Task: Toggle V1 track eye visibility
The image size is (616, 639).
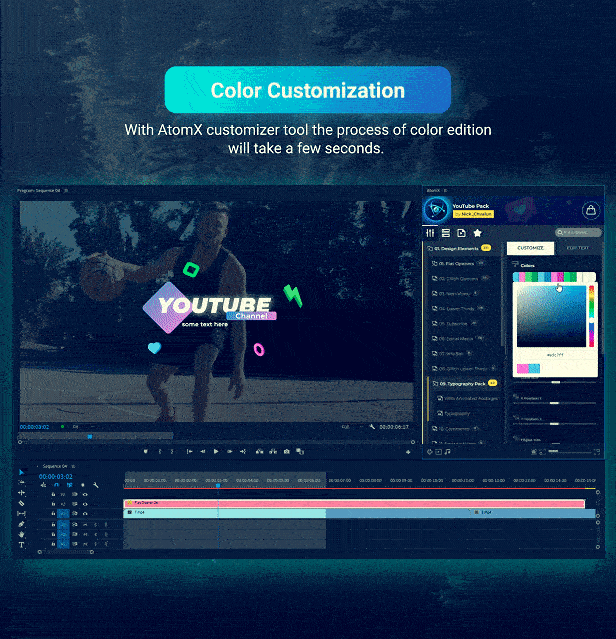Action: 84,514
